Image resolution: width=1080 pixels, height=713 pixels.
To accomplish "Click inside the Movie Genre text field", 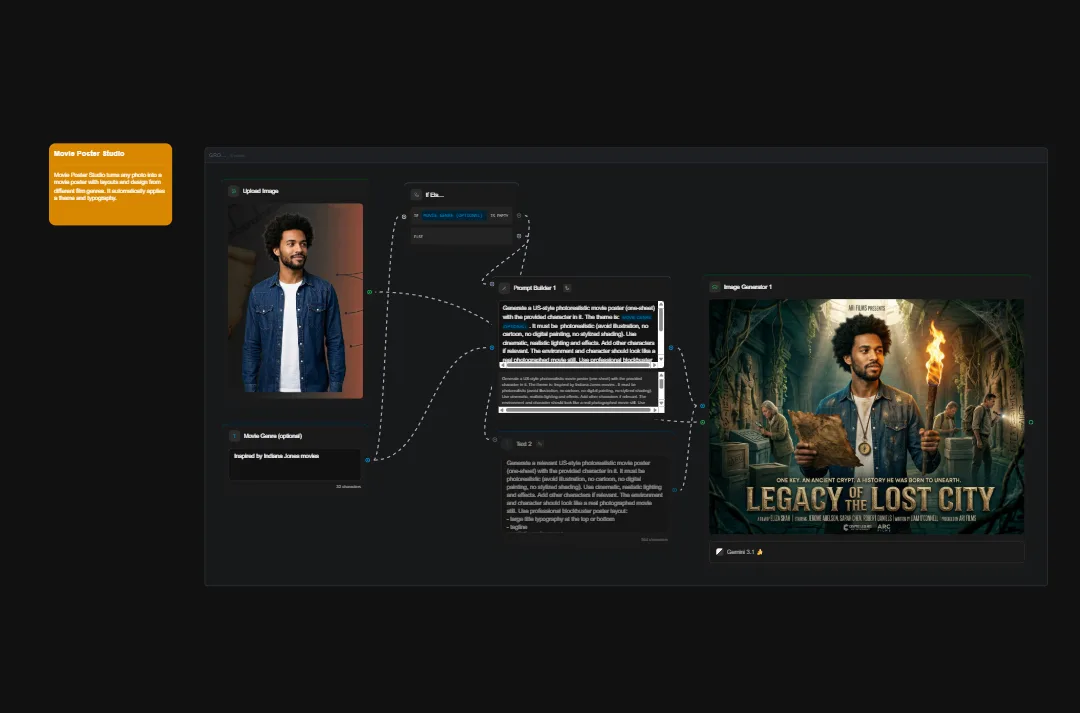I will [294, 464].
